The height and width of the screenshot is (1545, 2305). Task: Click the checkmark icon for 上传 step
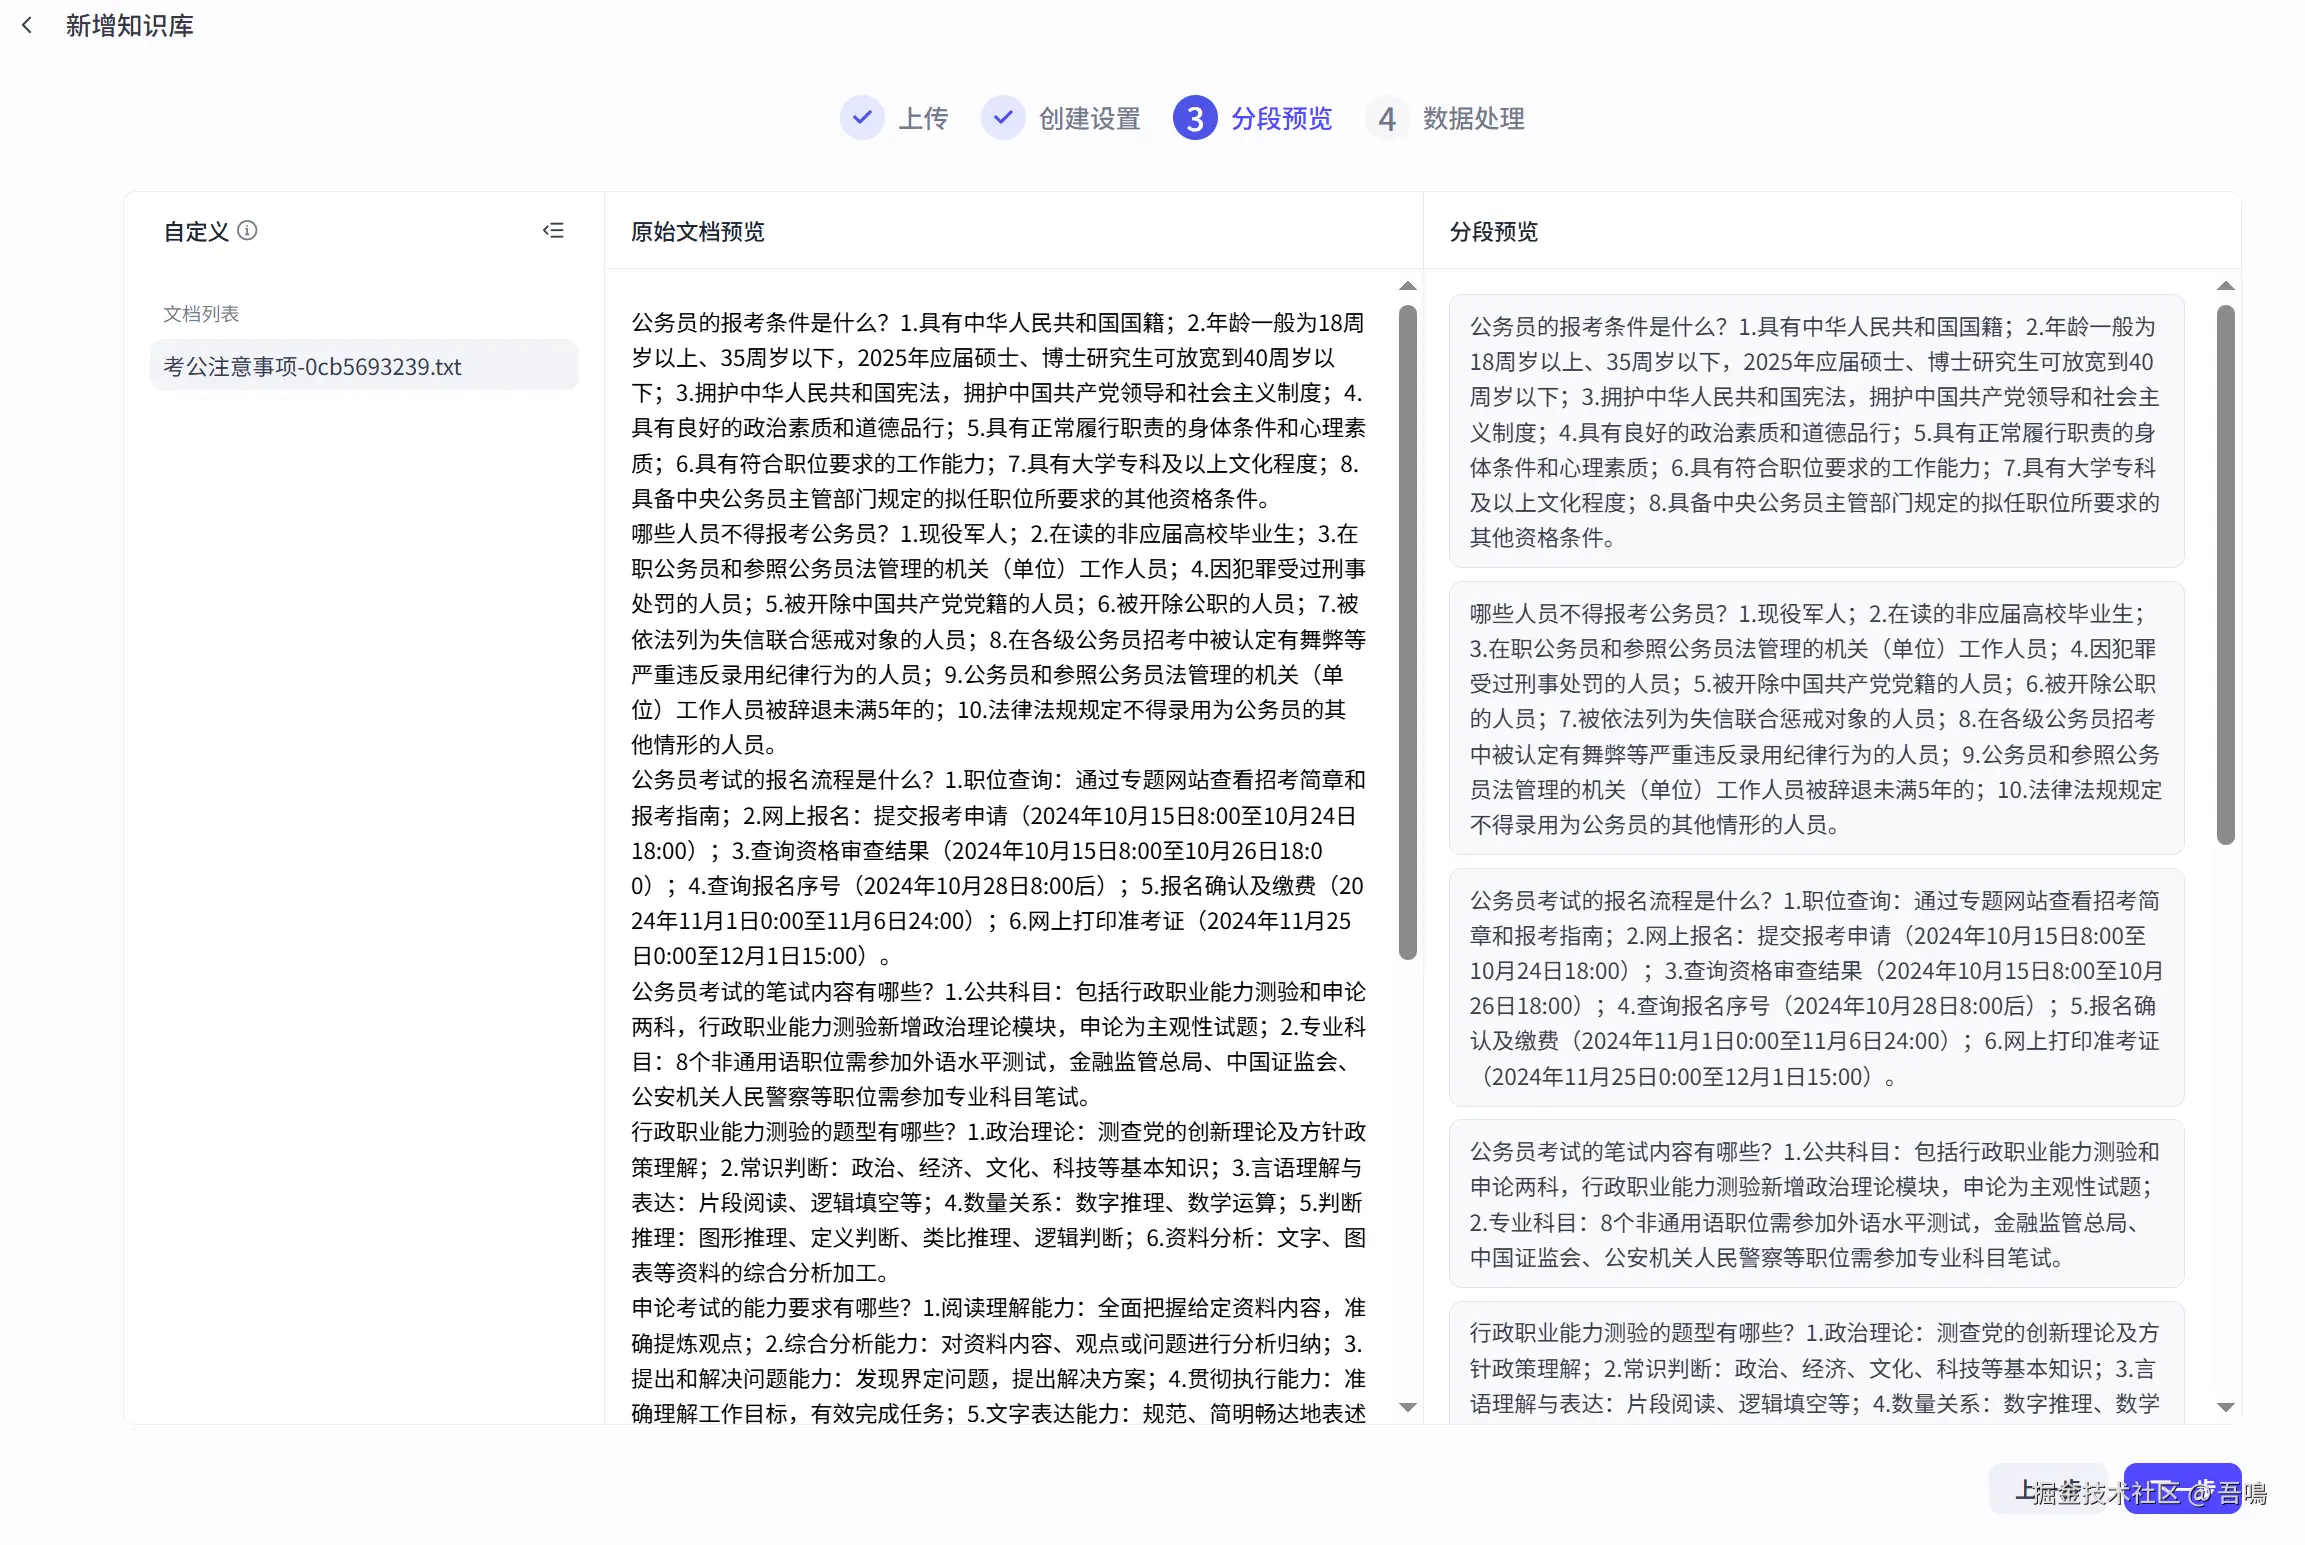click(862, 118)
